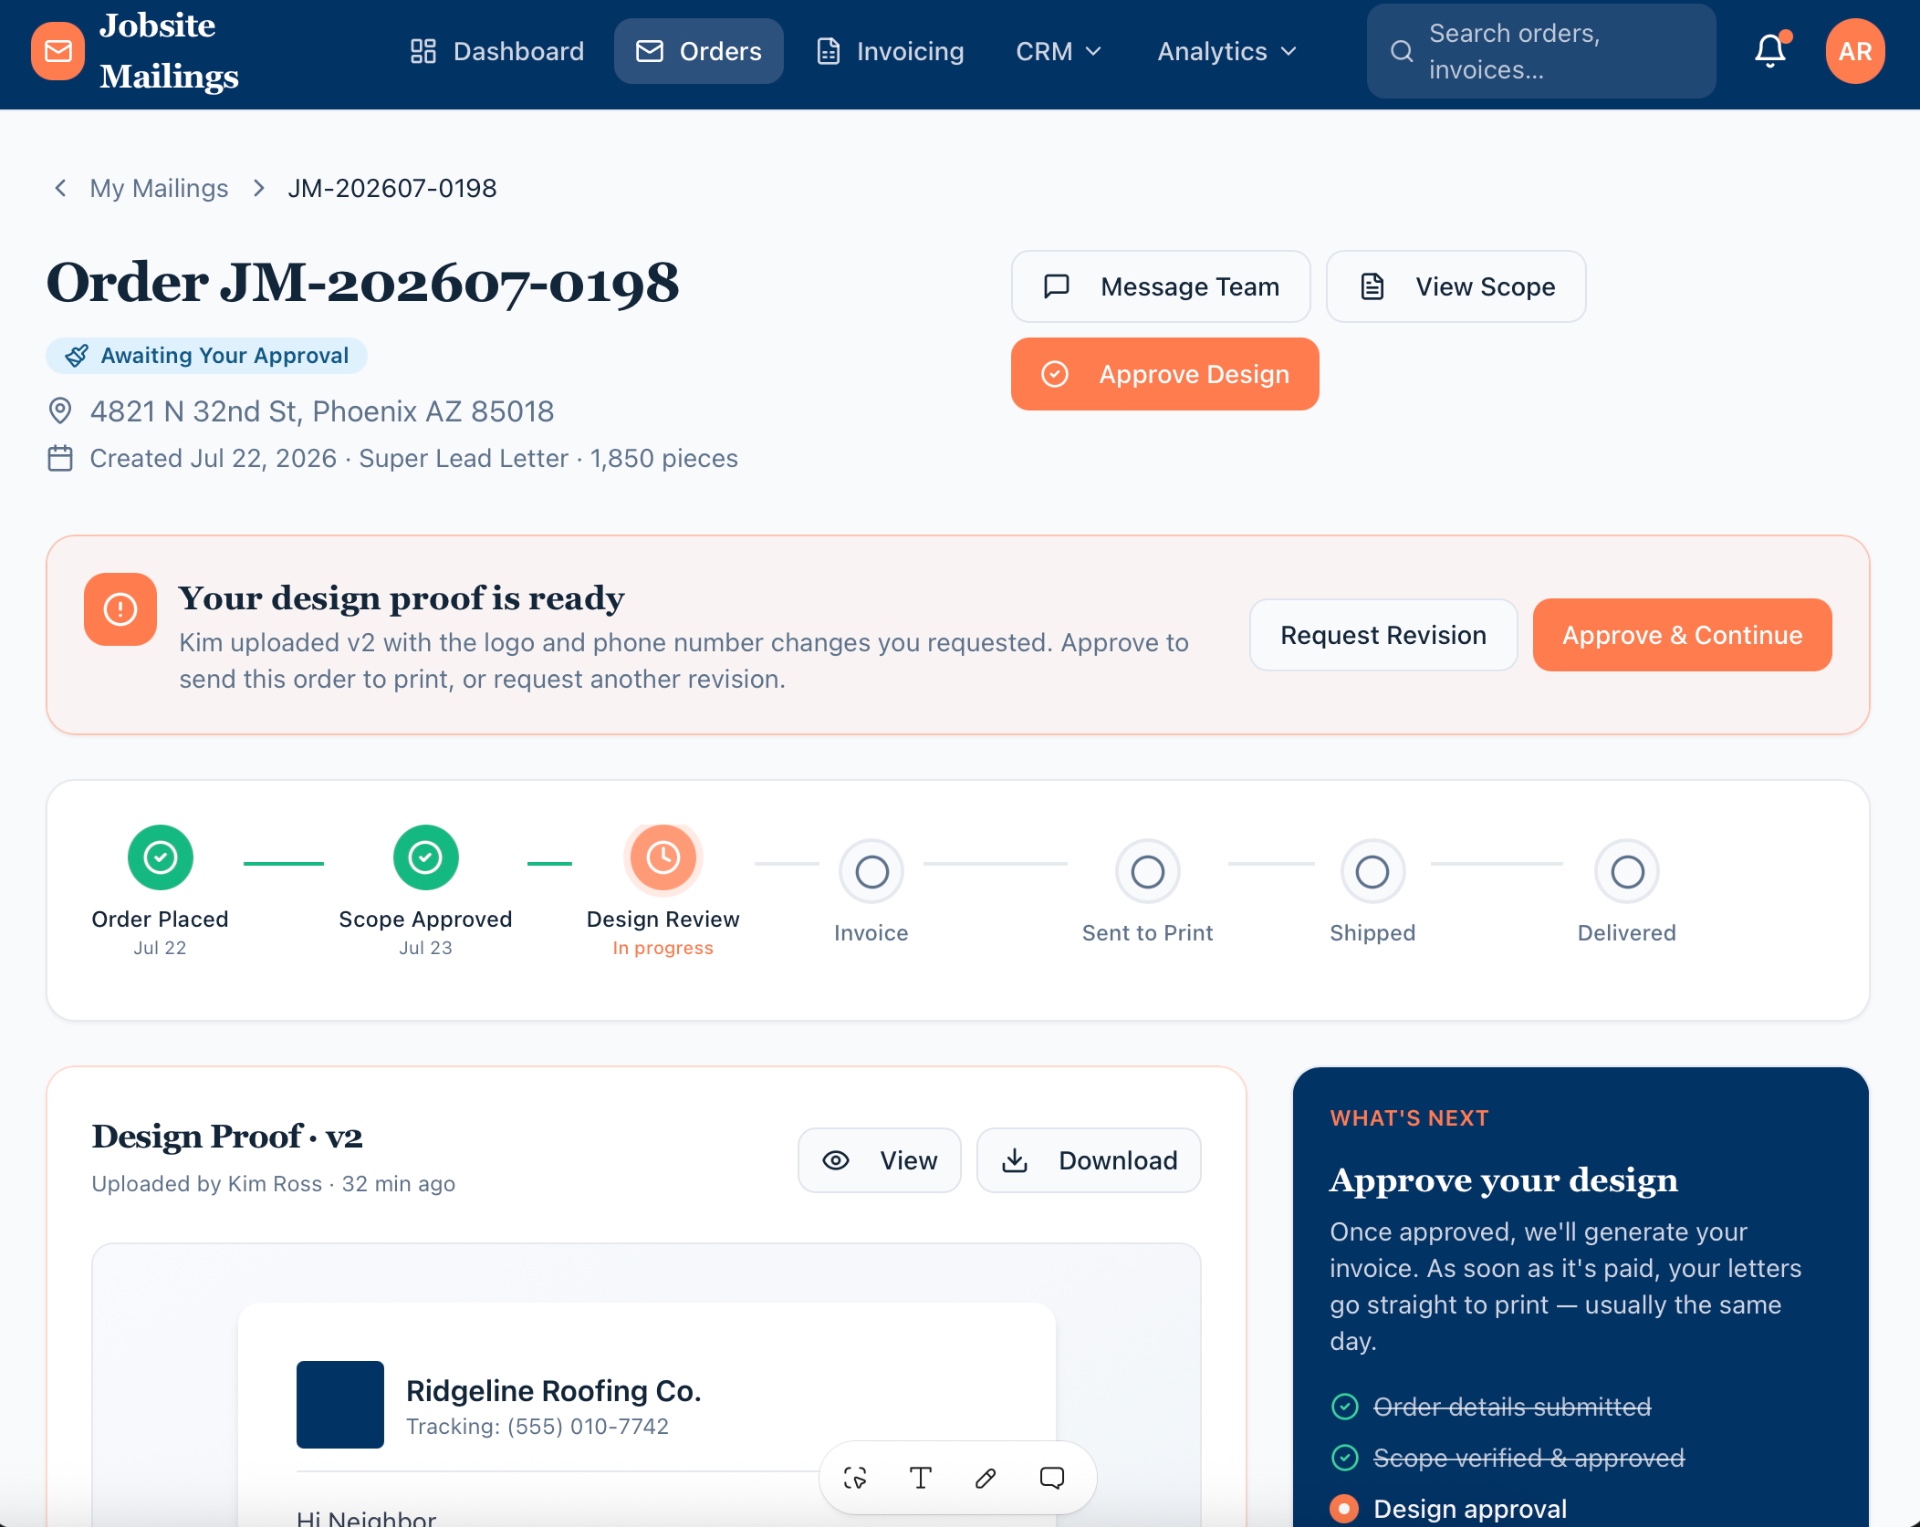
Task: Click the Shipped step circle
Action: click(x=1372, y=872)
